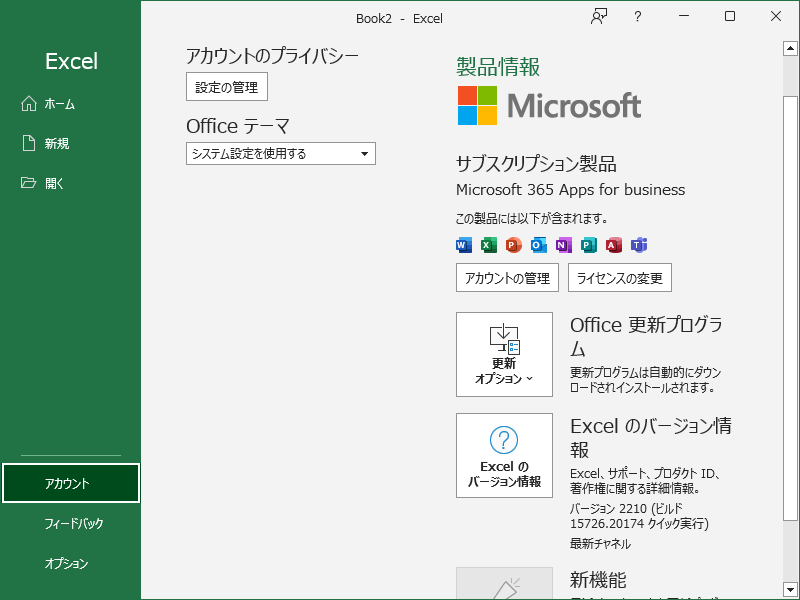Click the 製品情報 heading

[x=498, y=67]
